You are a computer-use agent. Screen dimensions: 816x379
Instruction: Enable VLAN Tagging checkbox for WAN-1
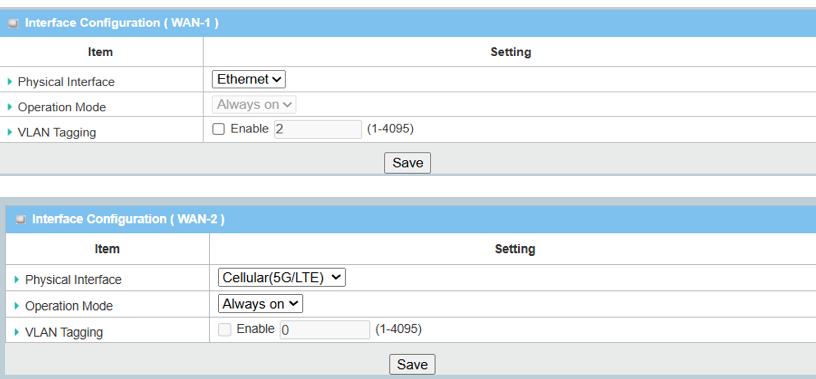219,130
